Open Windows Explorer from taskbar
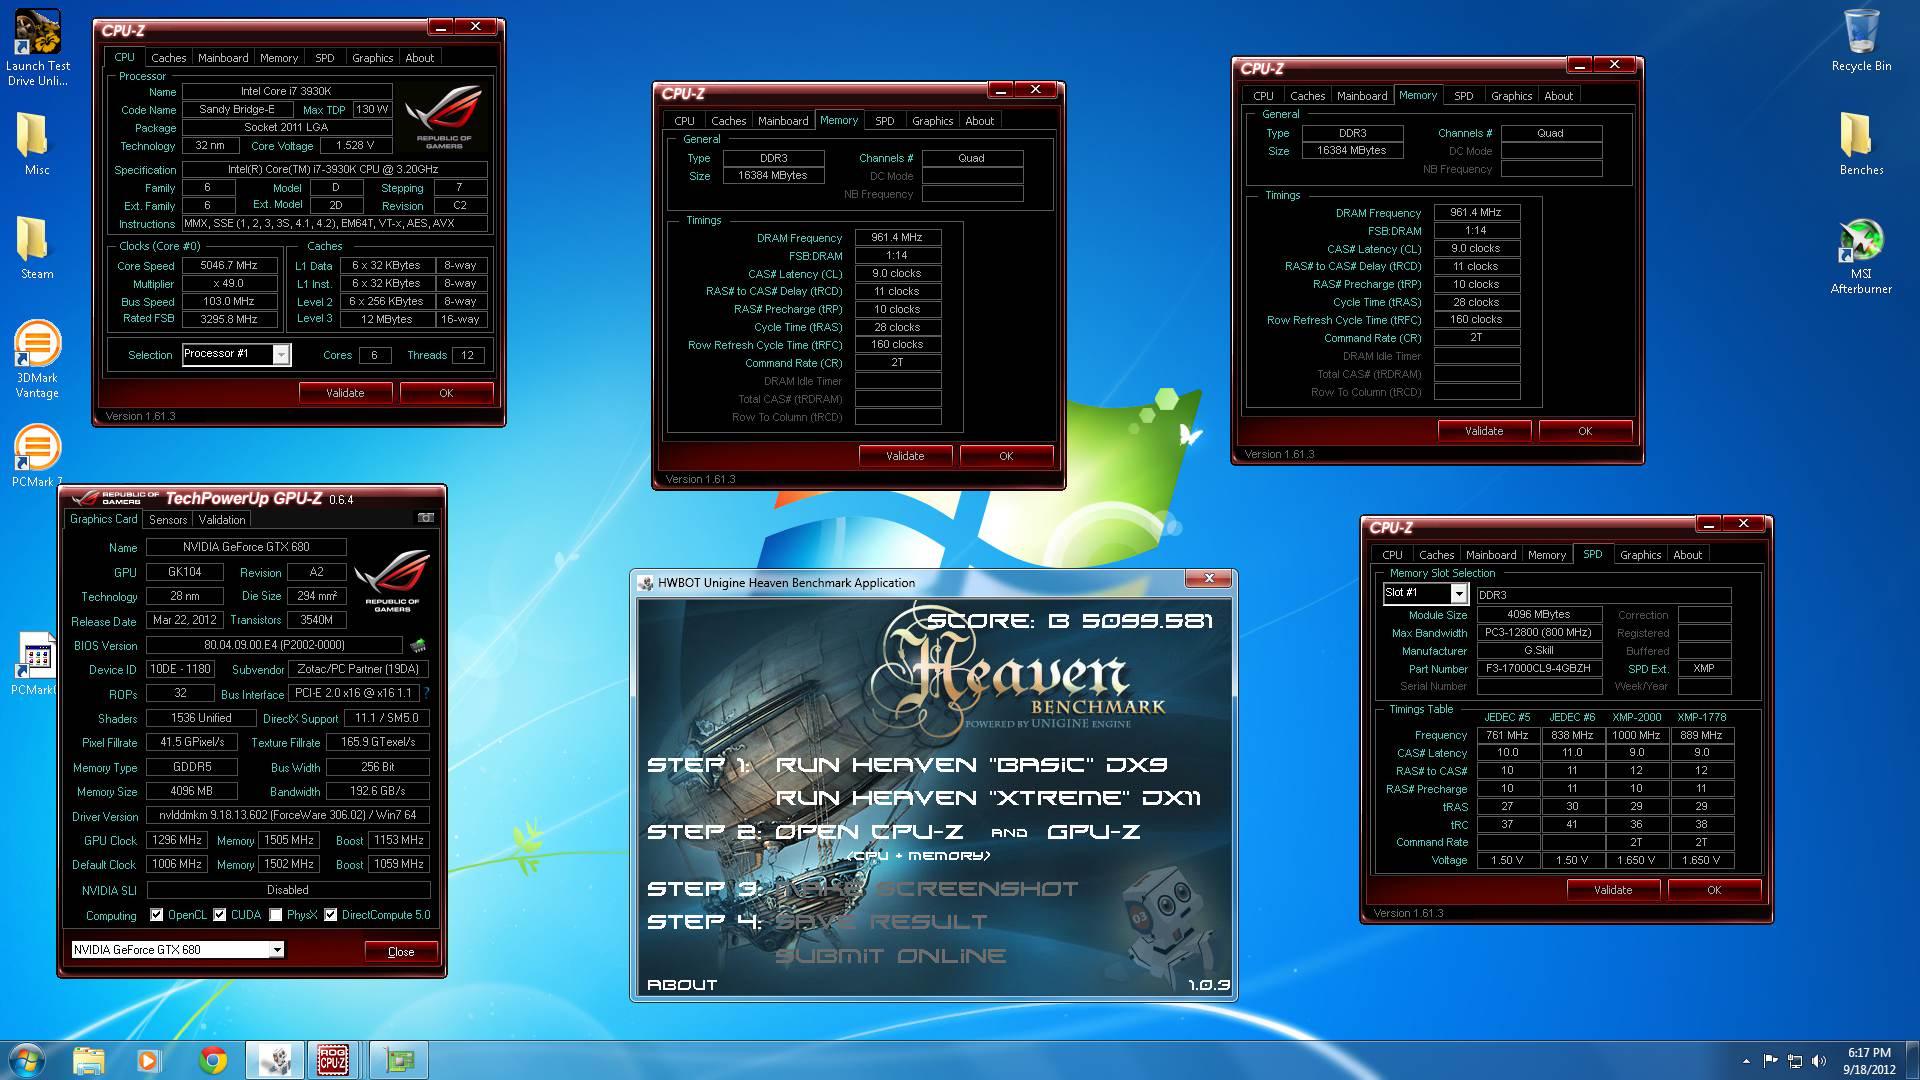Viewport: 1920px width, 1080px height. [89, 1060]
